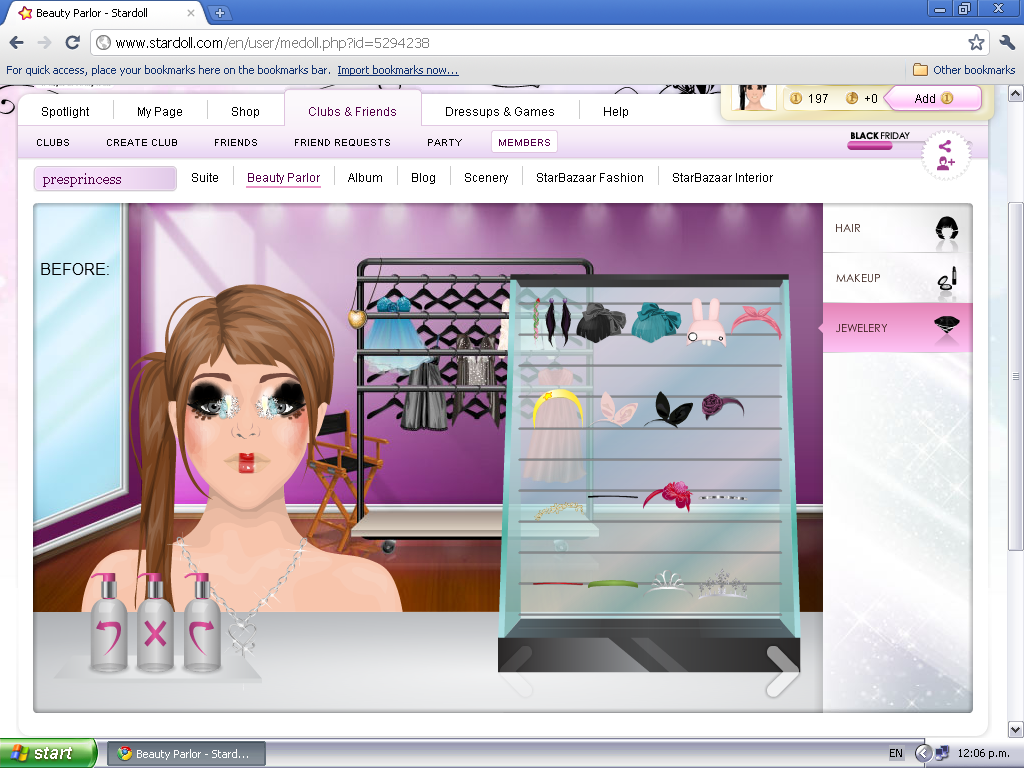Open the Other bookmarks folder
1024x768 pixels.
pyautogui.click(x=966, y=71)
